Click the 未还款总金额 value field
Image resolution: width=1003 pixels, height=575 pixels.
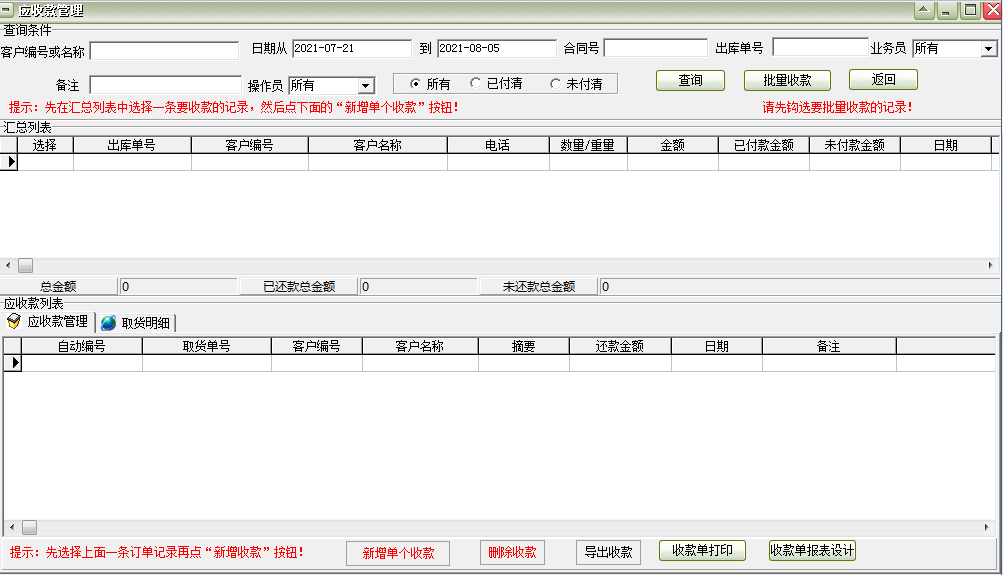tap(799, 287)
